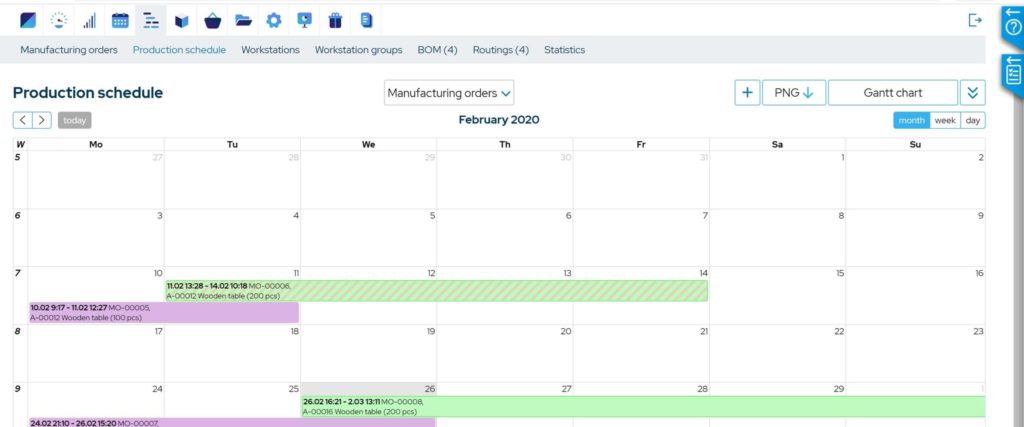Open MO-00006 striped green schedule bar
The width and height of the screenshot is (1024, 427).
coord(436,291)
